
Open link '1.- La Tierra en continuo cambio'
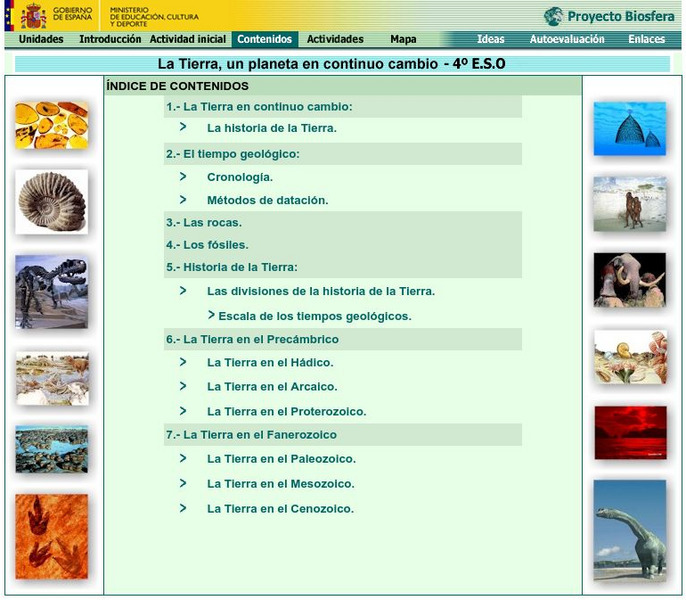point(259,107)
